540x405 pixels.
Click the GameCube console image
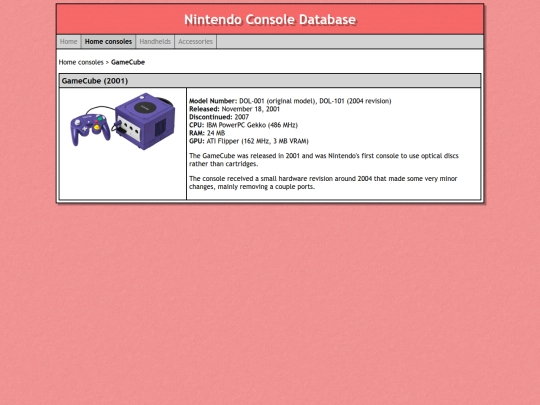point(123,121)
